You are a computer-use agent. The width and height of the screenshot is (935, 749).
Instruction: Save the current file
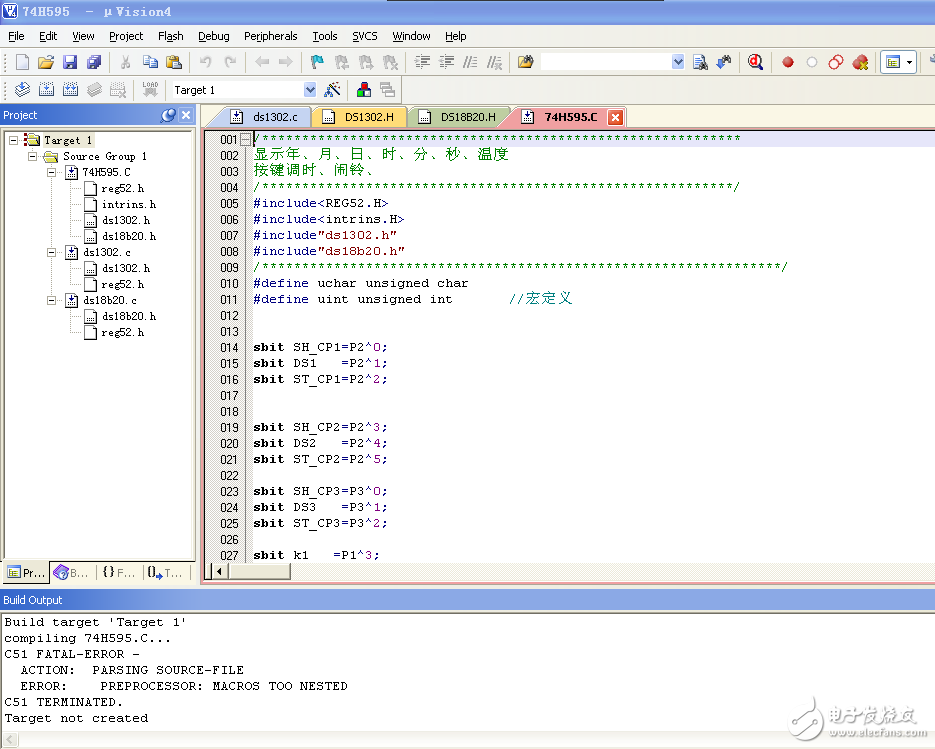click(70, 62)
